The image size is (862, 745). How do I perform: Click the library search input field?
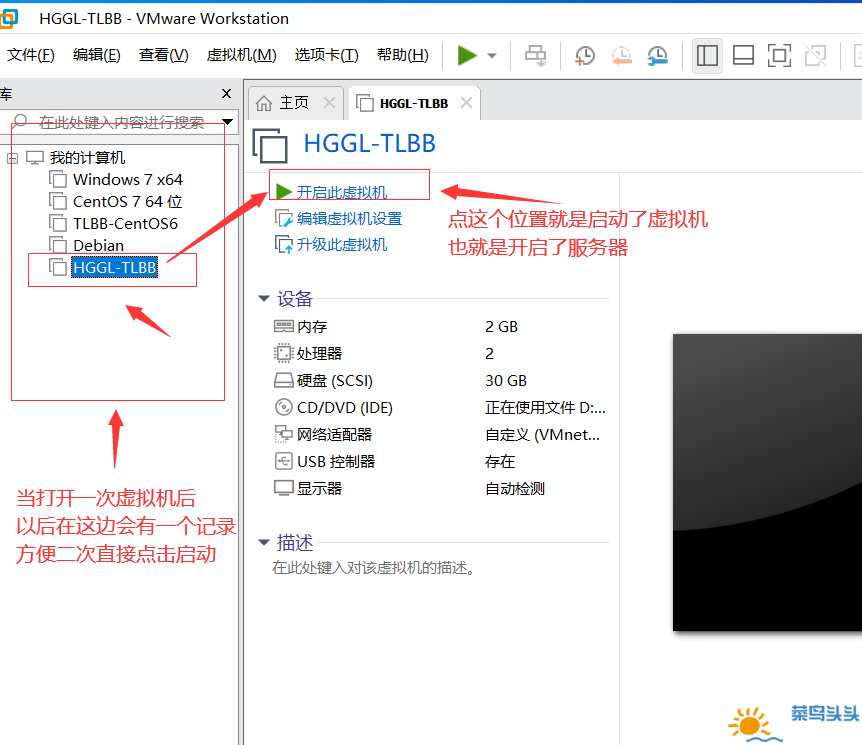(117, 122)
